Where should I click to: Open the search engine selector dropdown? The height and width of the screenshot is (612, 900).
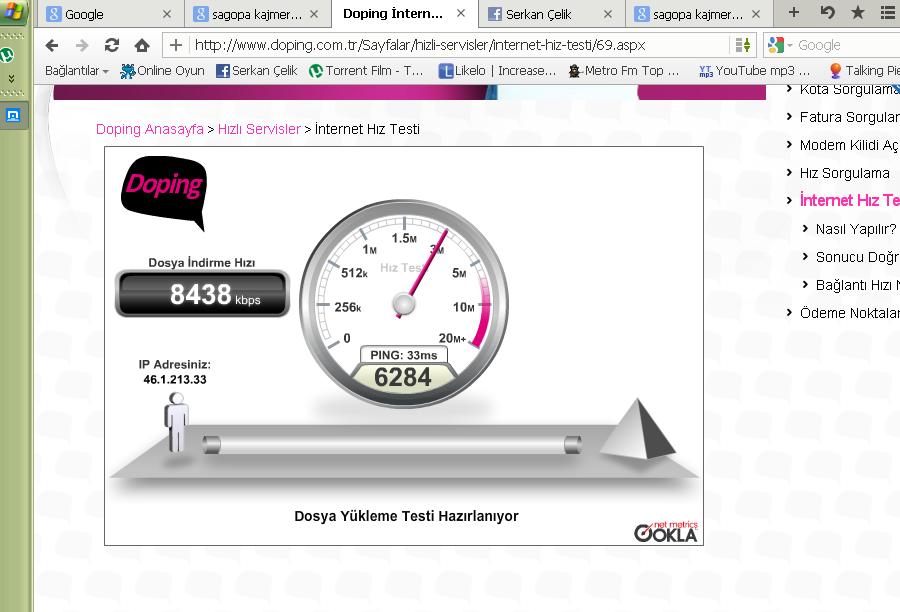tap(781, 45)
